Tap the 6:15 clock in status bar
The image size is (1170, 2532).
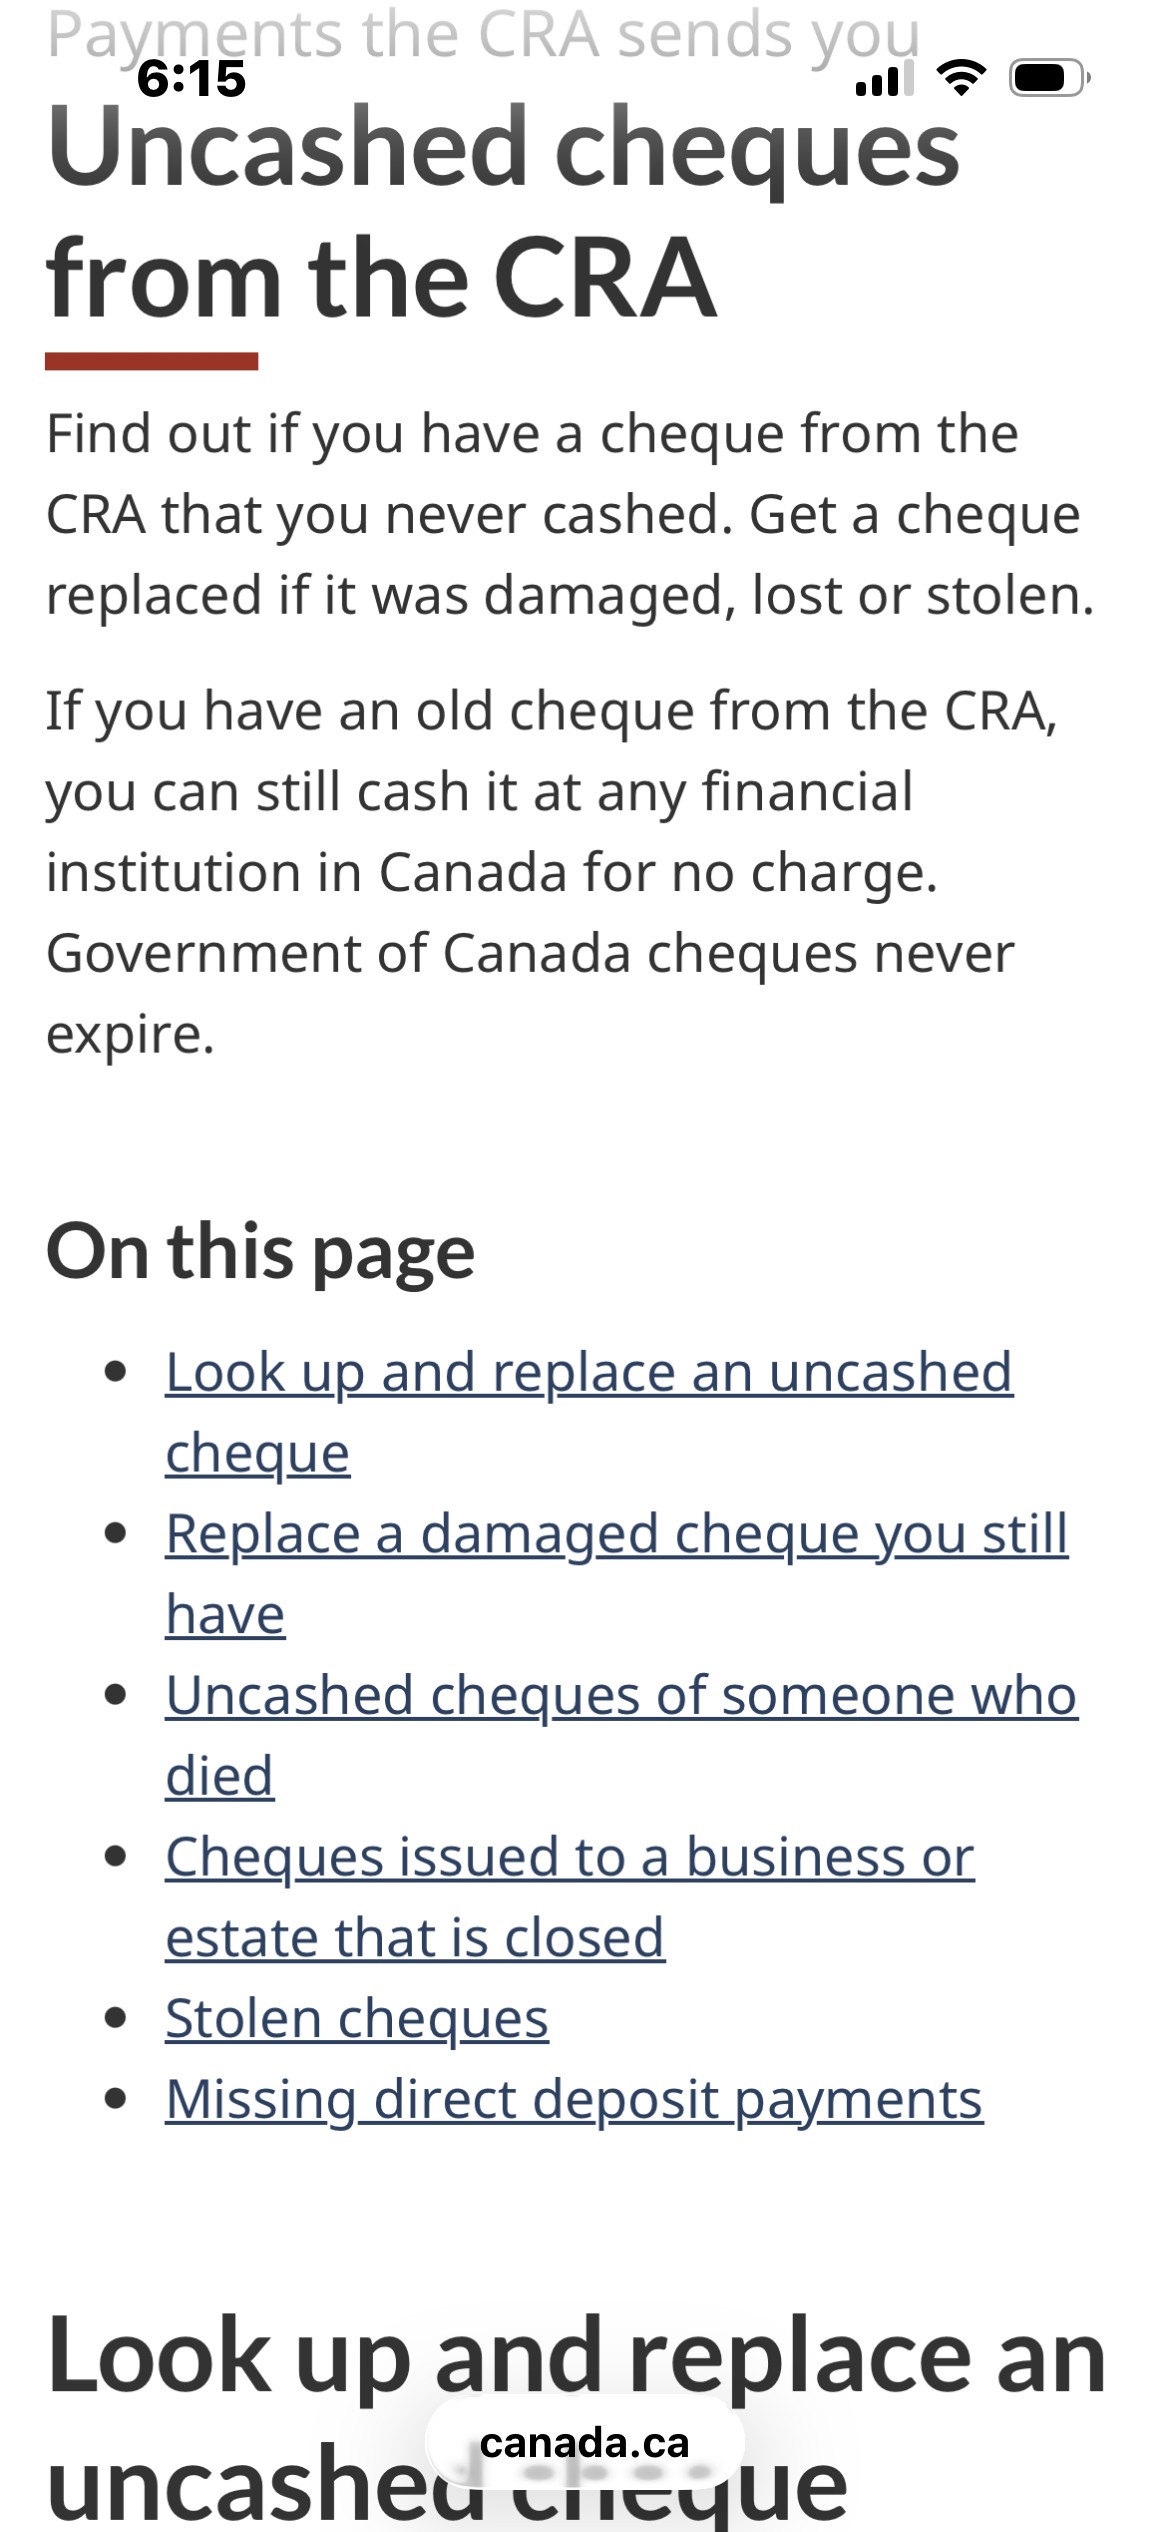tap(191, 79)
